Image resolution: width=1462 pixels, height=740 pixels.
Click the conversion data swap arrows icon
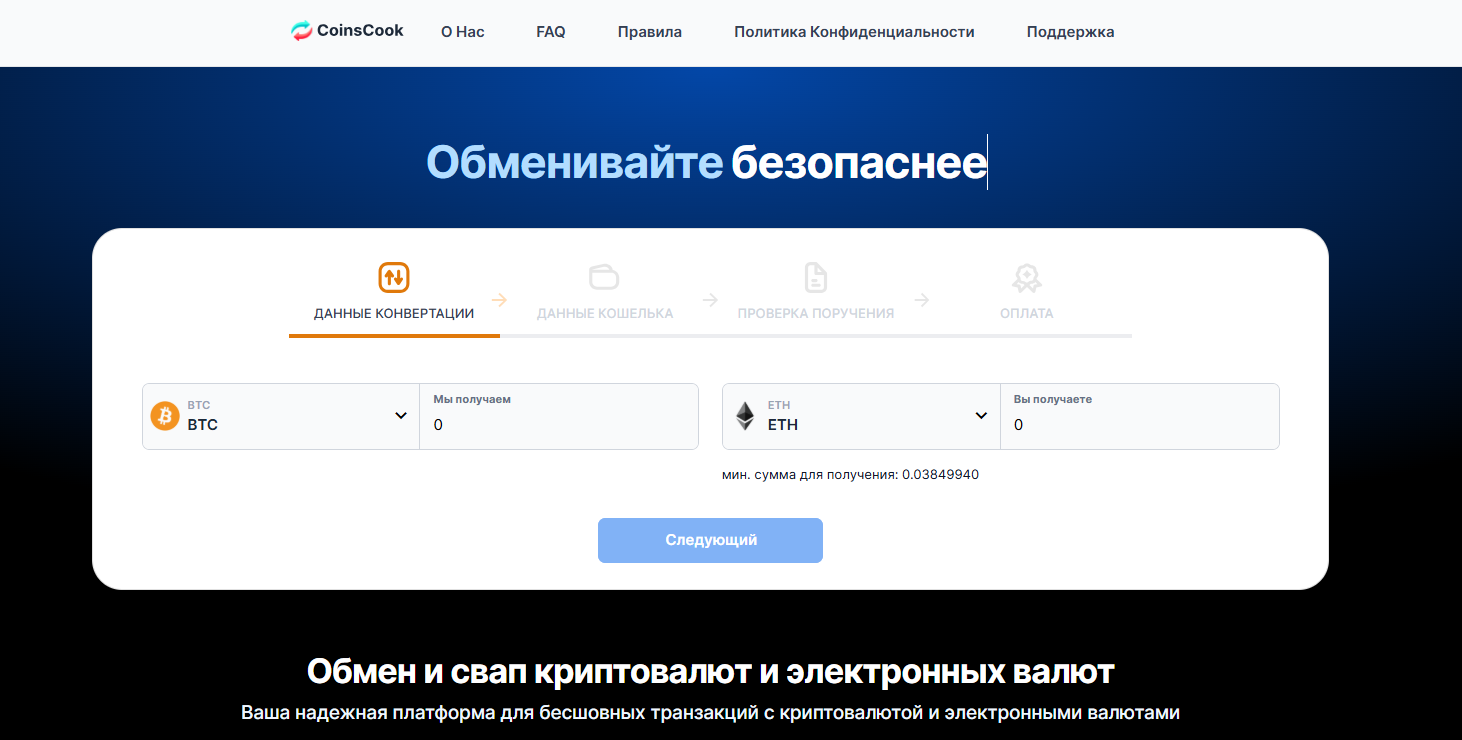[394, 277]
